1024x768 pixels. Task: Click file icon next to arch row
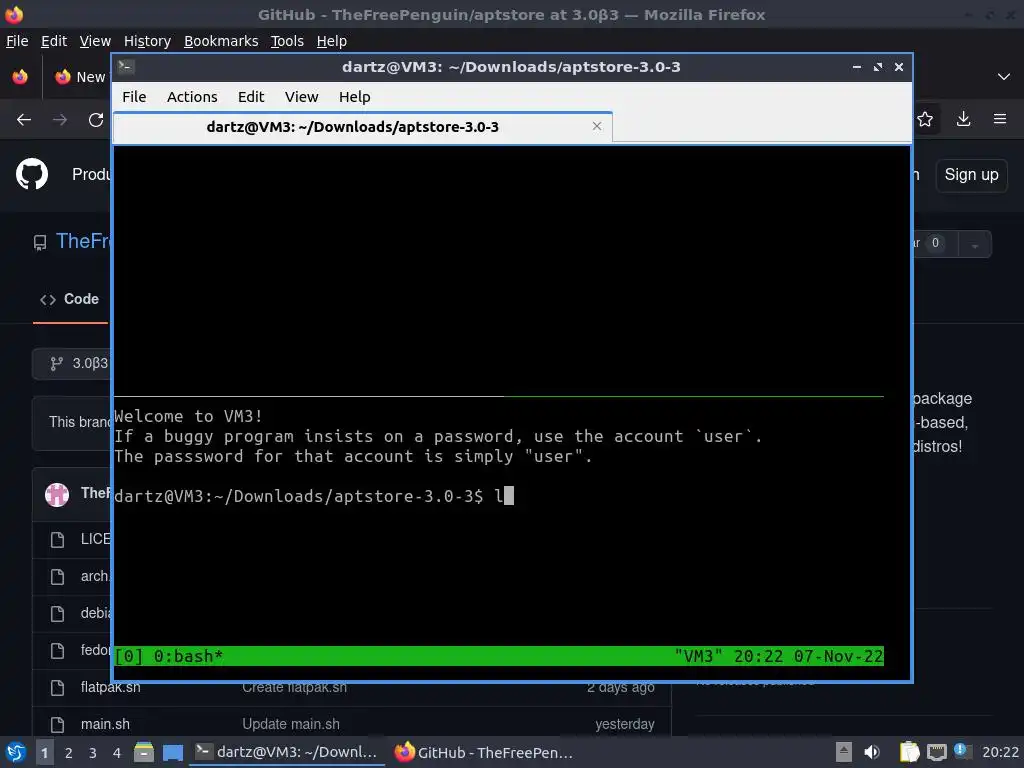click(57, 577)
